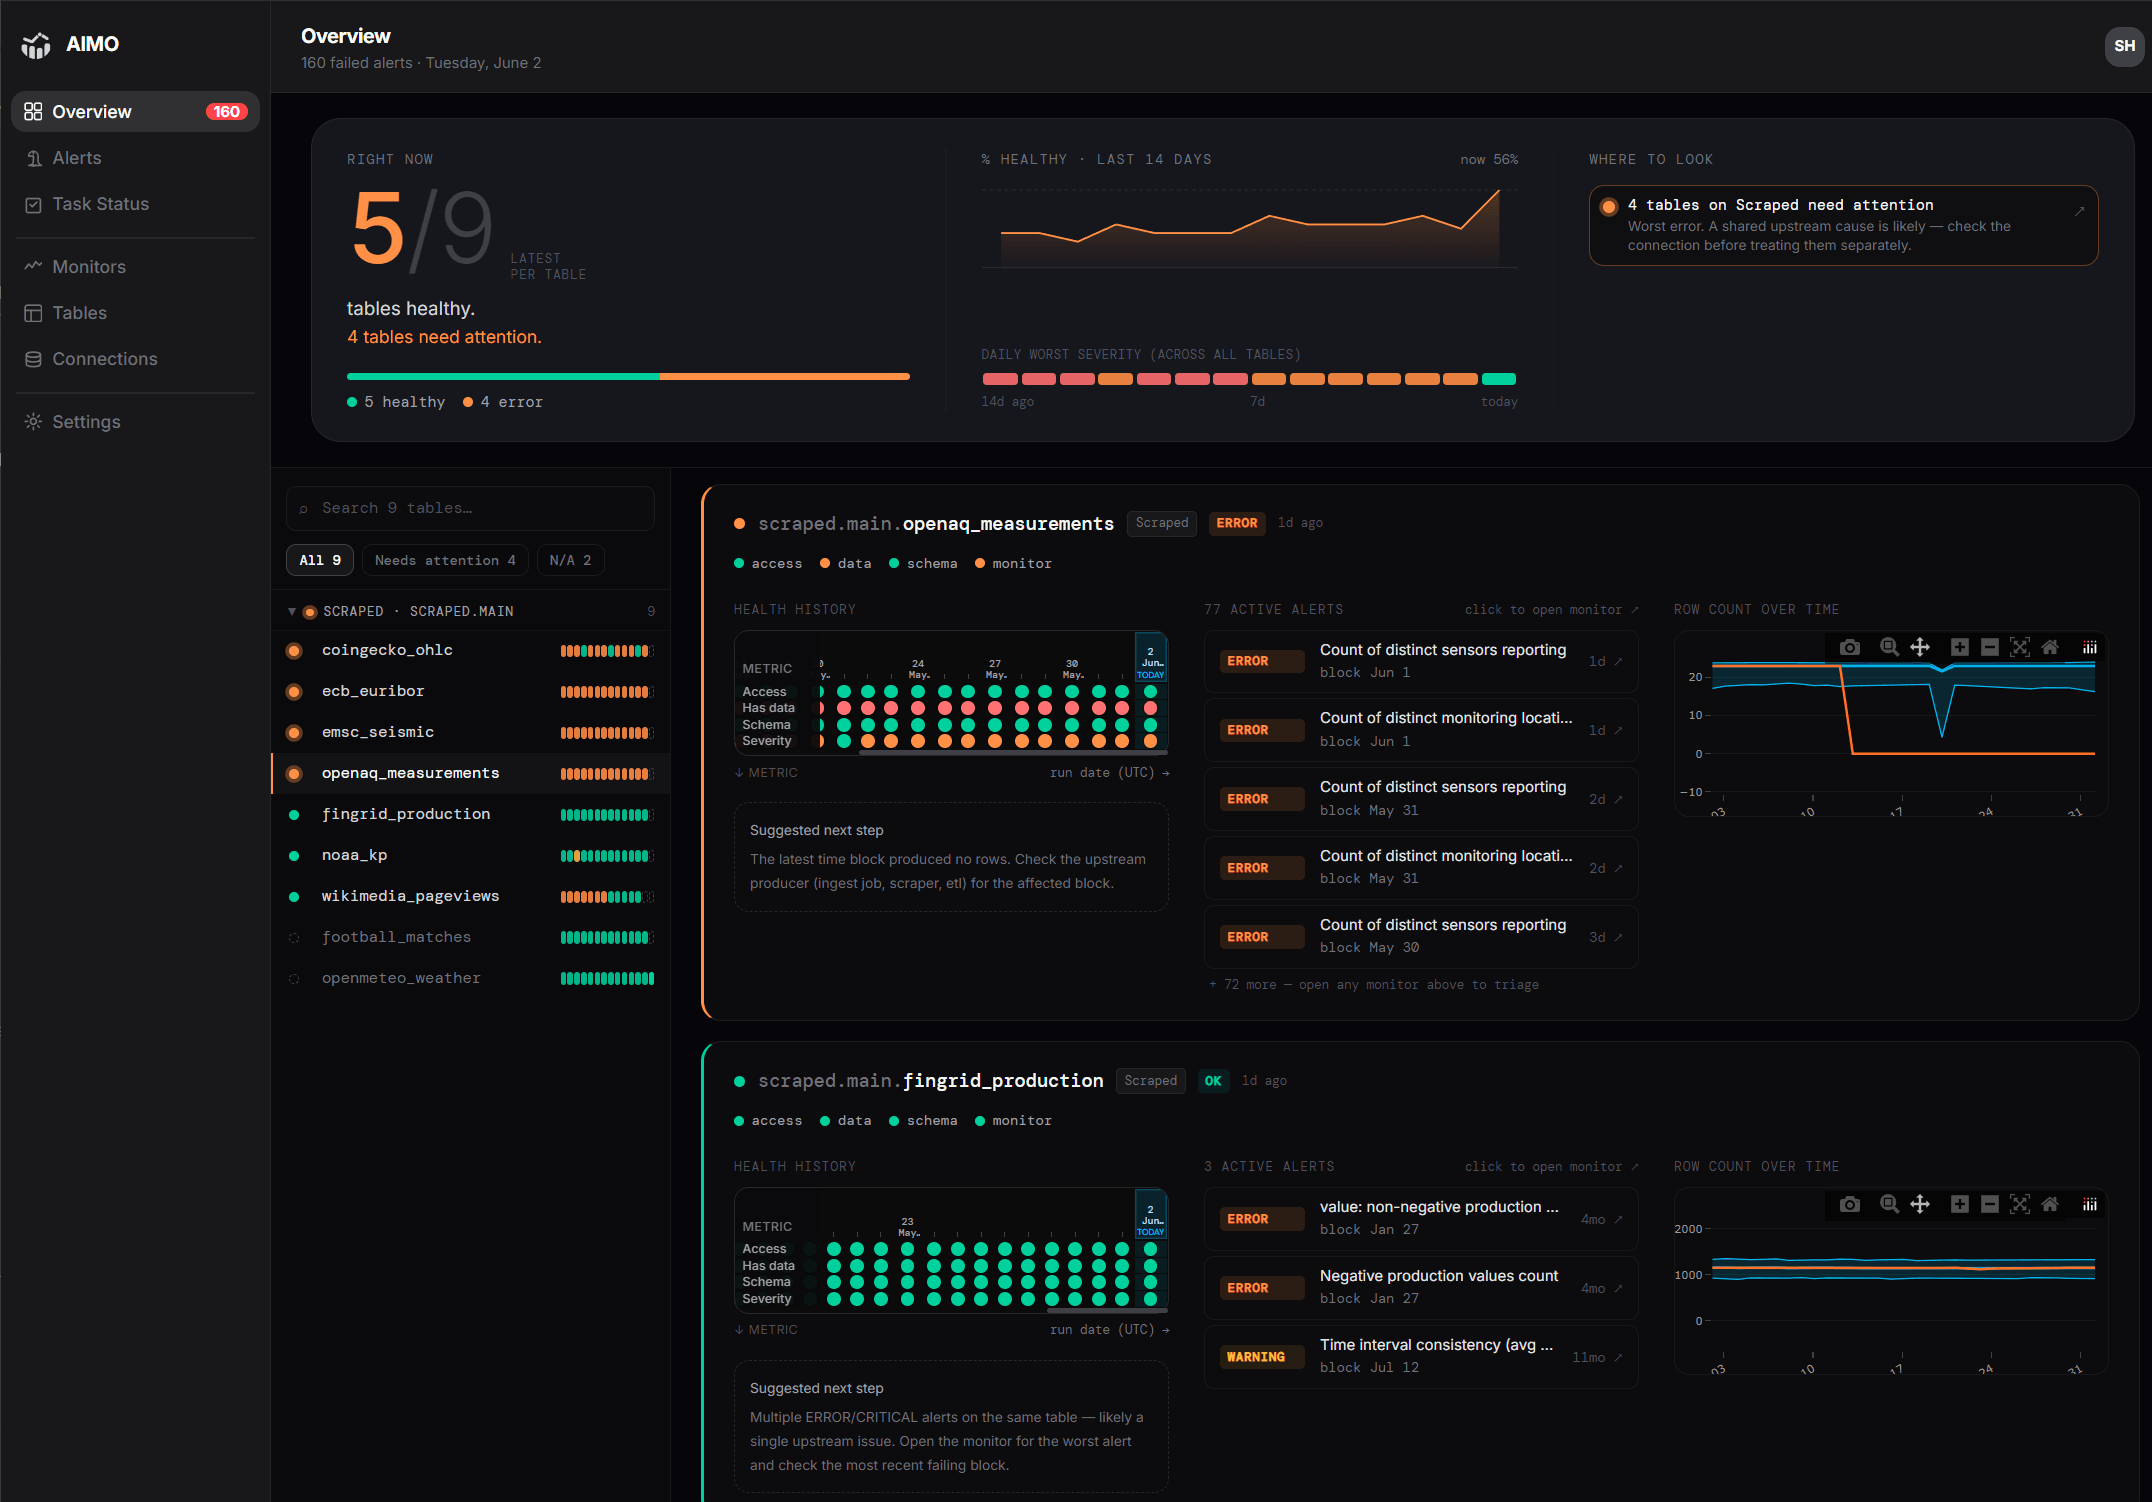2152x1502 pixels.
Task: Click the Scraped tag on openaq card
Action: coord(1162,523)
